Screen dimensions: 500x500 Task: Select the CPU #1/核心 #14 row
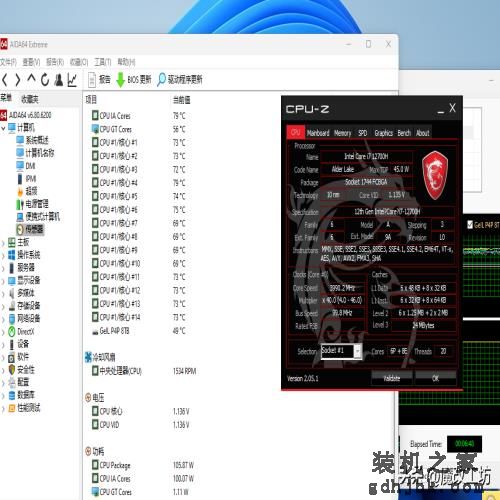[138, 317]
